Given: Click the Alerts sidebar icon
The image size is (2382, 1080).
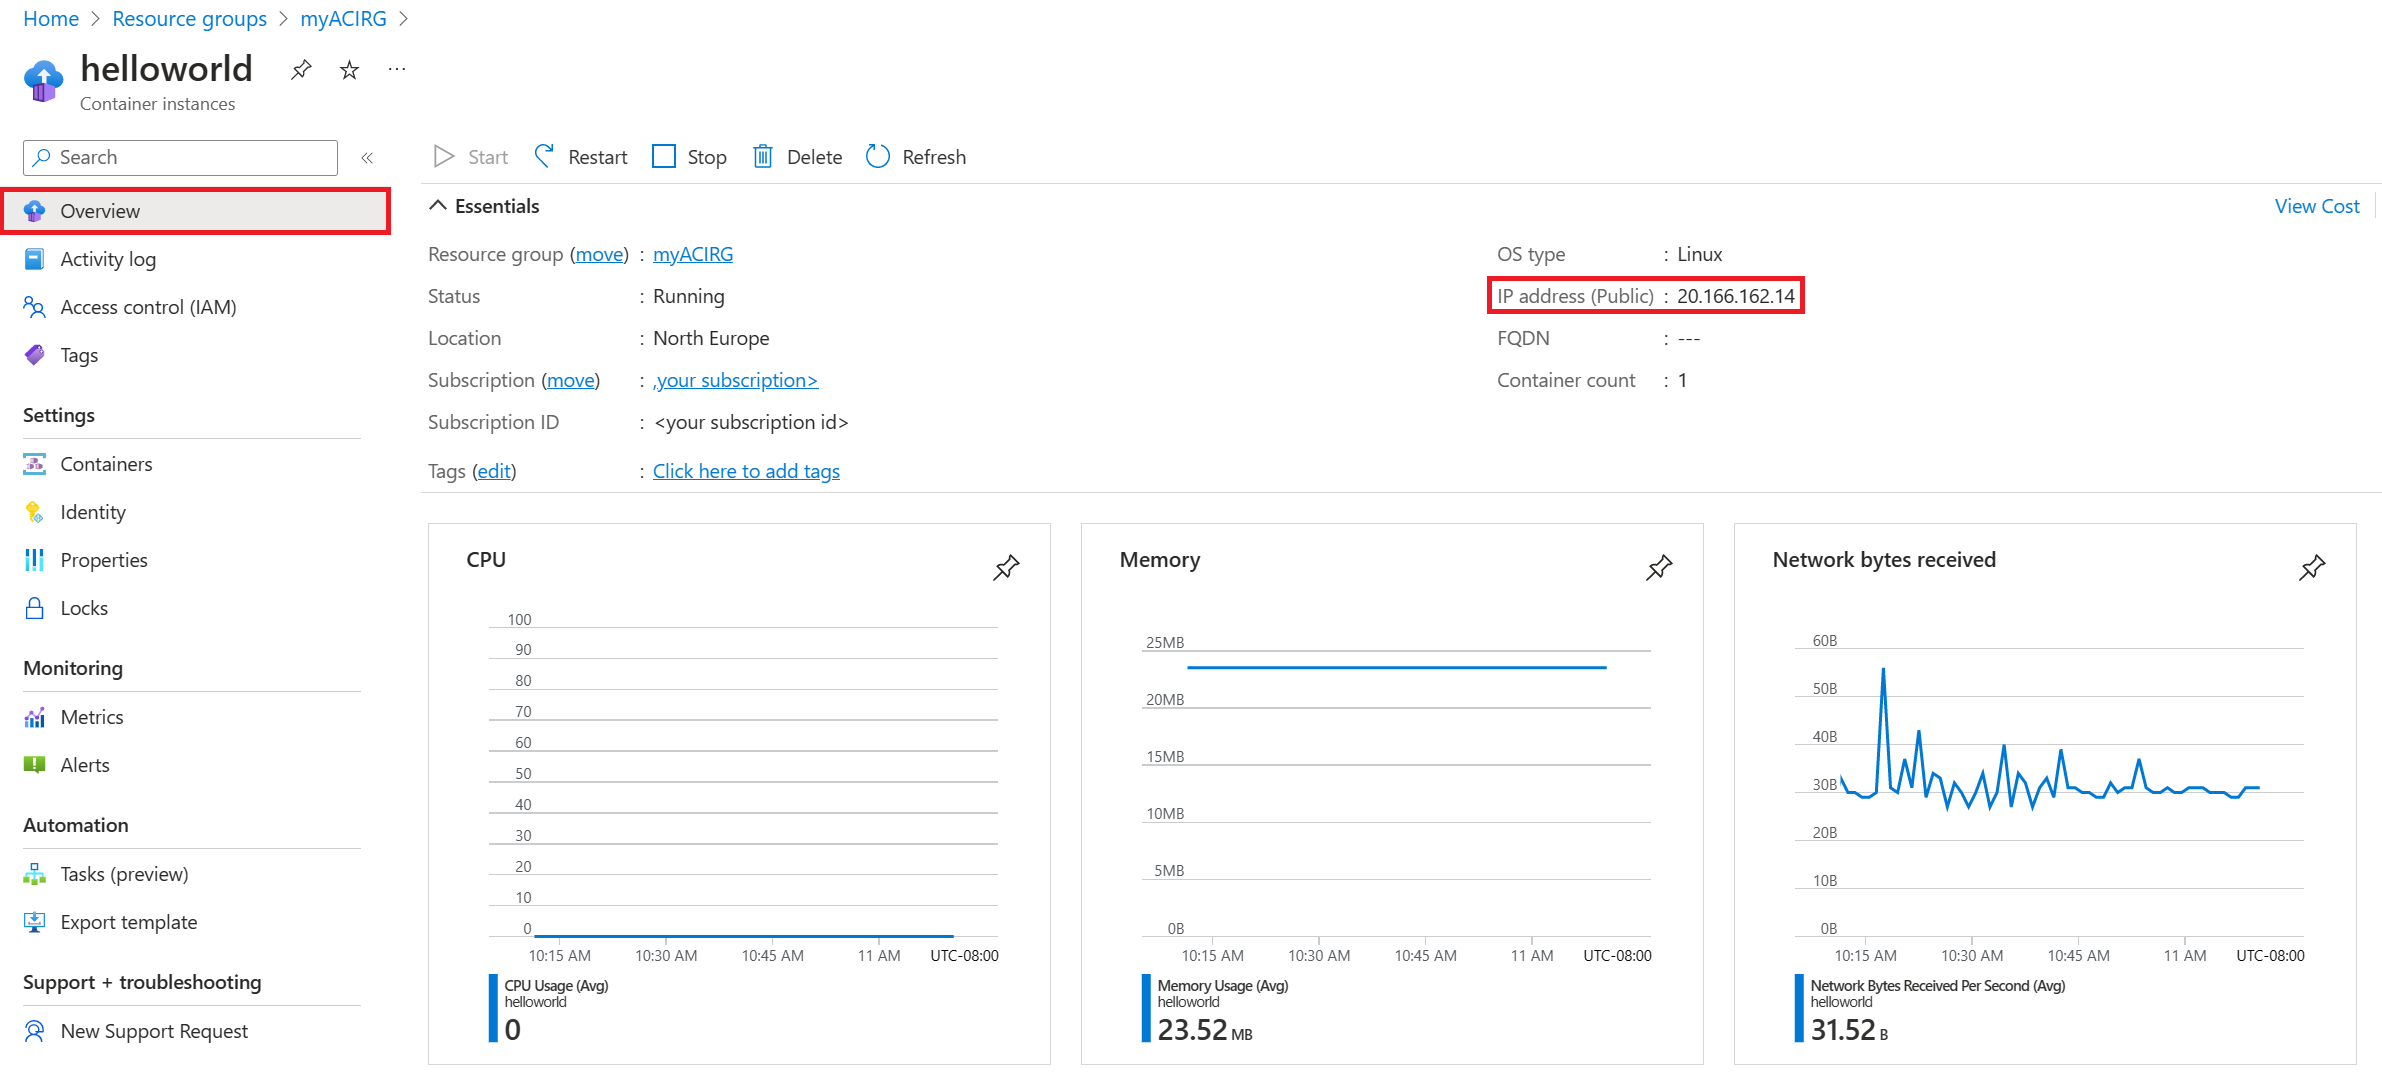Looking at the screenshot, I should 35,763.
